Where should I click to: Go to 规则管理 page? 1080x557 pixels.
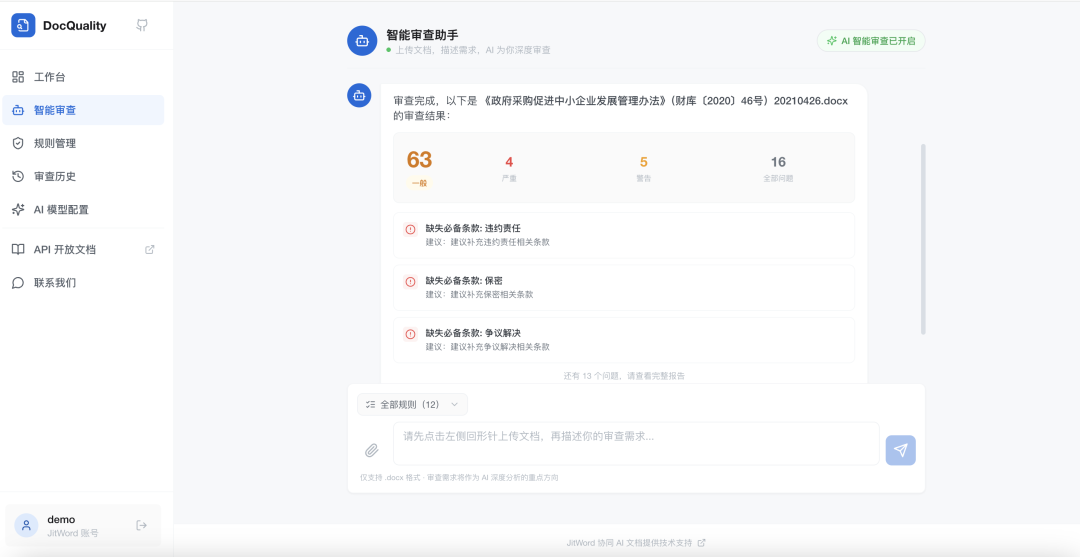(x=83, y=143)
